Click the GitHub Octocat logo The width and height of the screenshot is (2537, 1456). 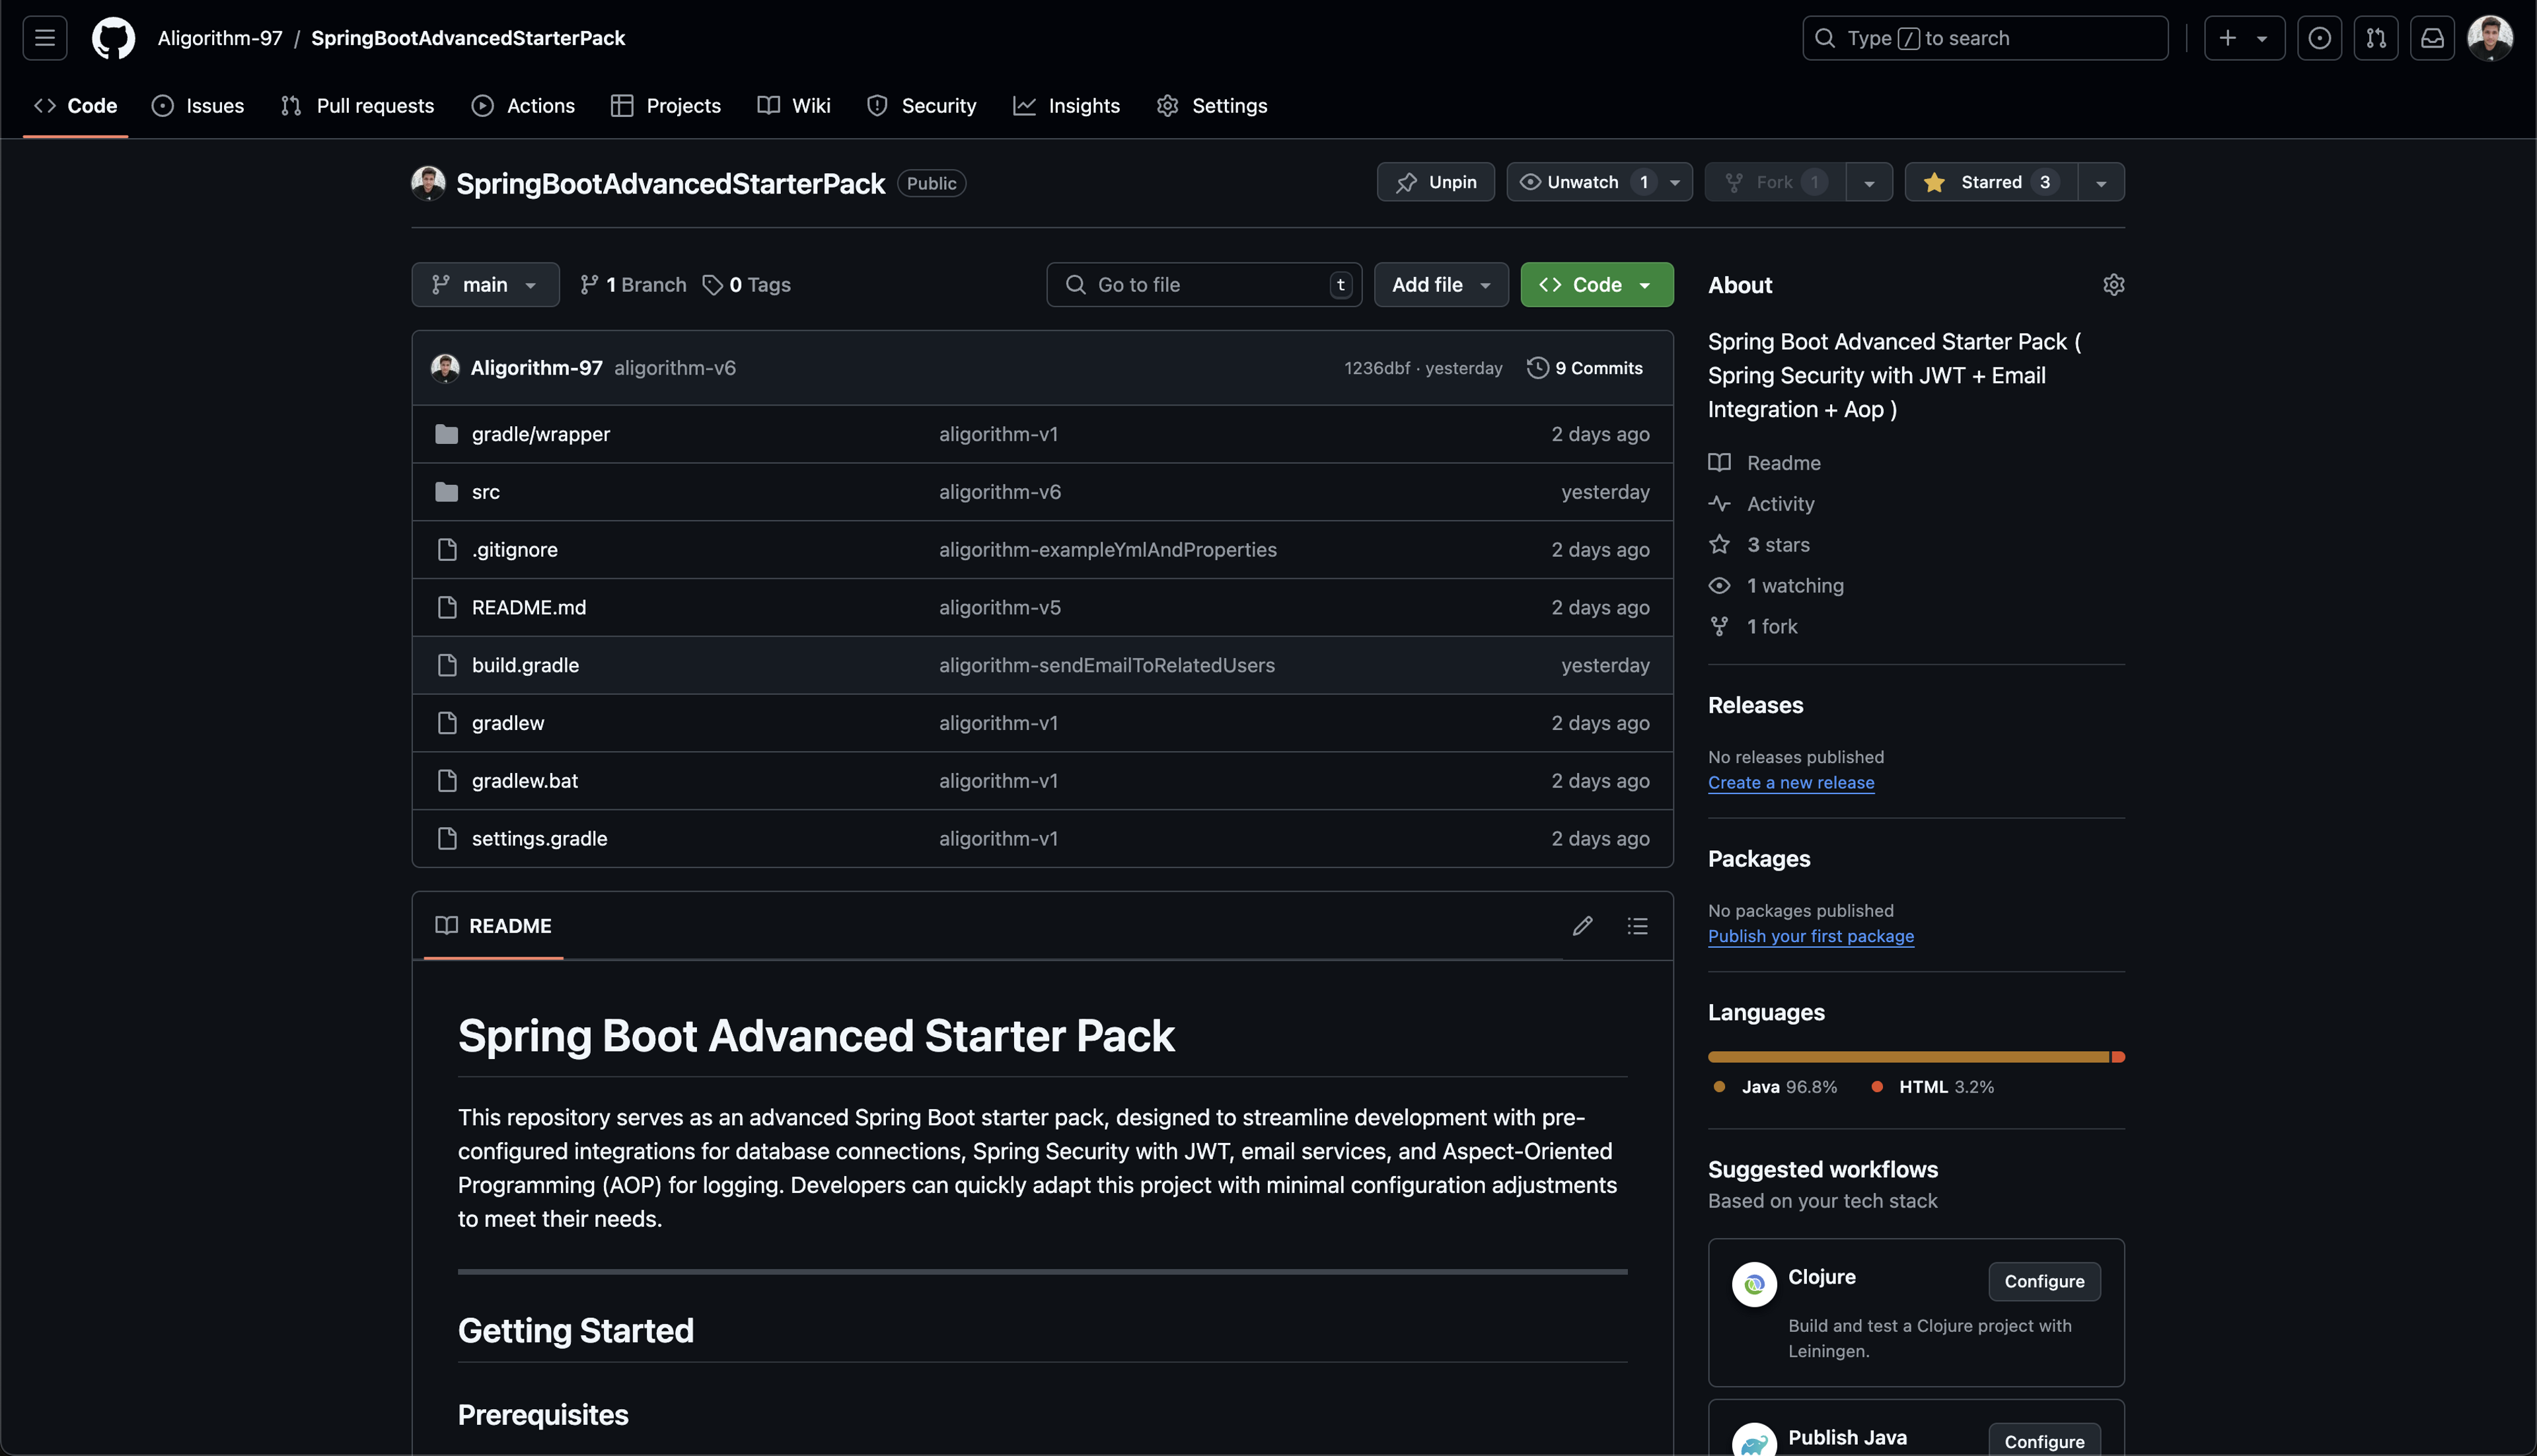pos(113,38)
